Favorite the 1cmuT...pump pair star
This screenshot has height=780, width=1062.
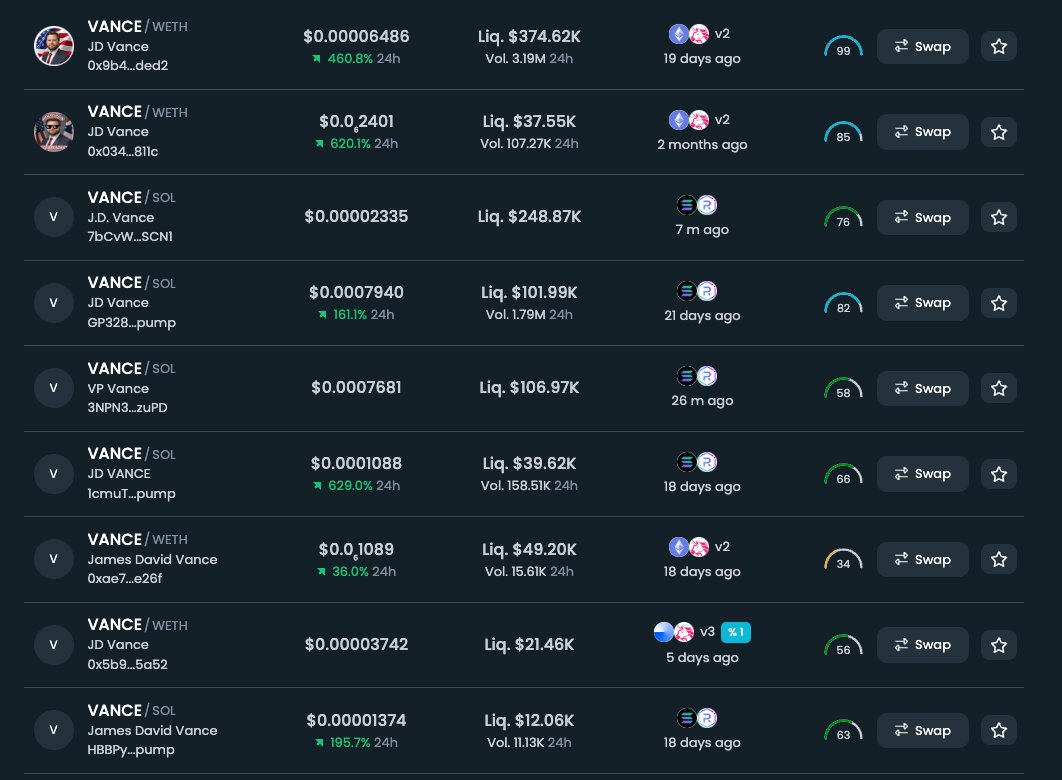pyautogui.click(x=998, y=474)
